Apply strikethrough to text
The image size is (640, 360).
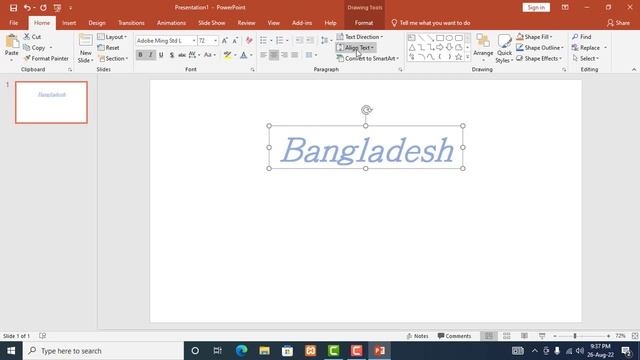(x=182, y=55)
